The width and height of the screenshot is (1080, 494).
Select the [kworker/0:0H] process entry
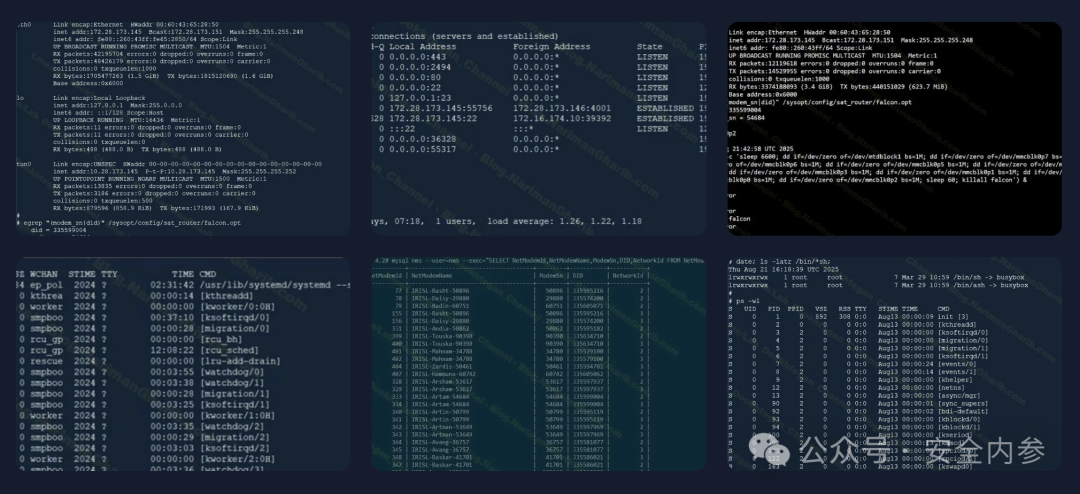237,307
